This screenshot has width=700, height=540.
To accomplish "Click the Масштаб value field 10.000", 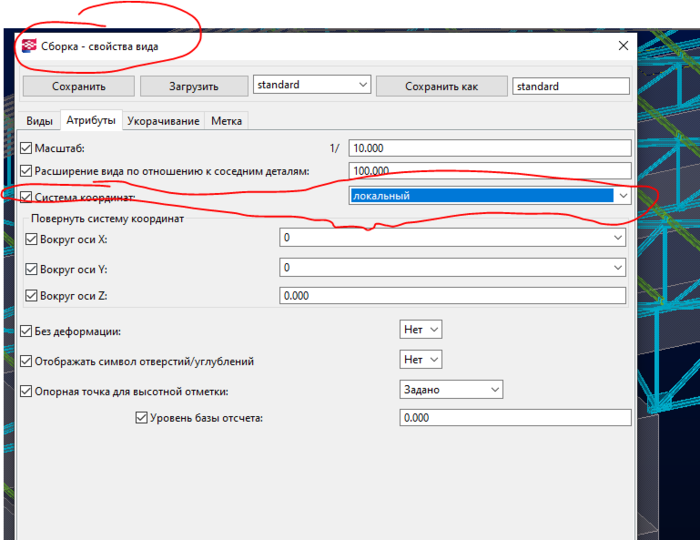I will click(x=490, y=148).
